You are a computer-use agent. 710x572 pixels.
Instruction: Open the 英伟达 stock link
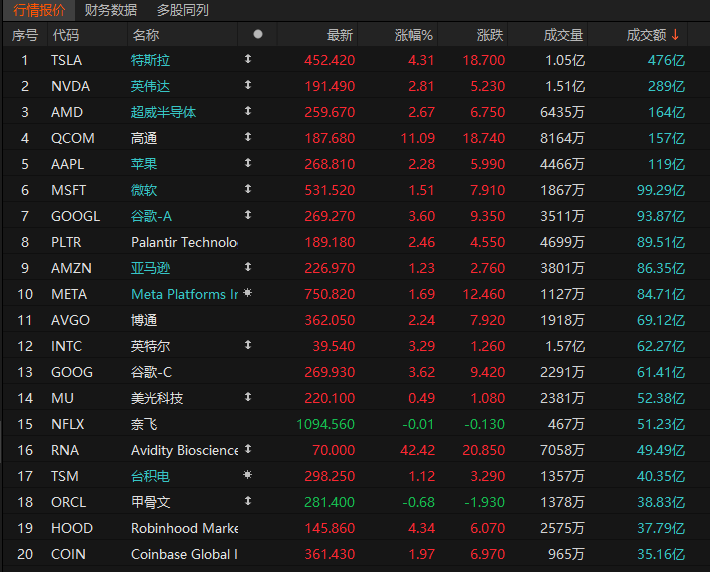[x=150, y=86]
